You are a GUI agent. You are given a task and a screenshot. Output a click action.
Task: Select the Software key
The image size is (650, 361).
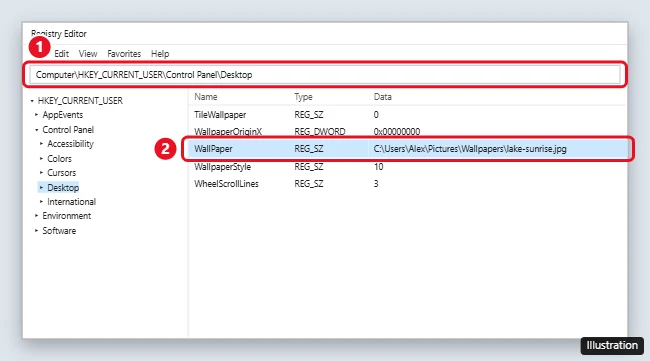pyautogui.click(x=59, y=231)
